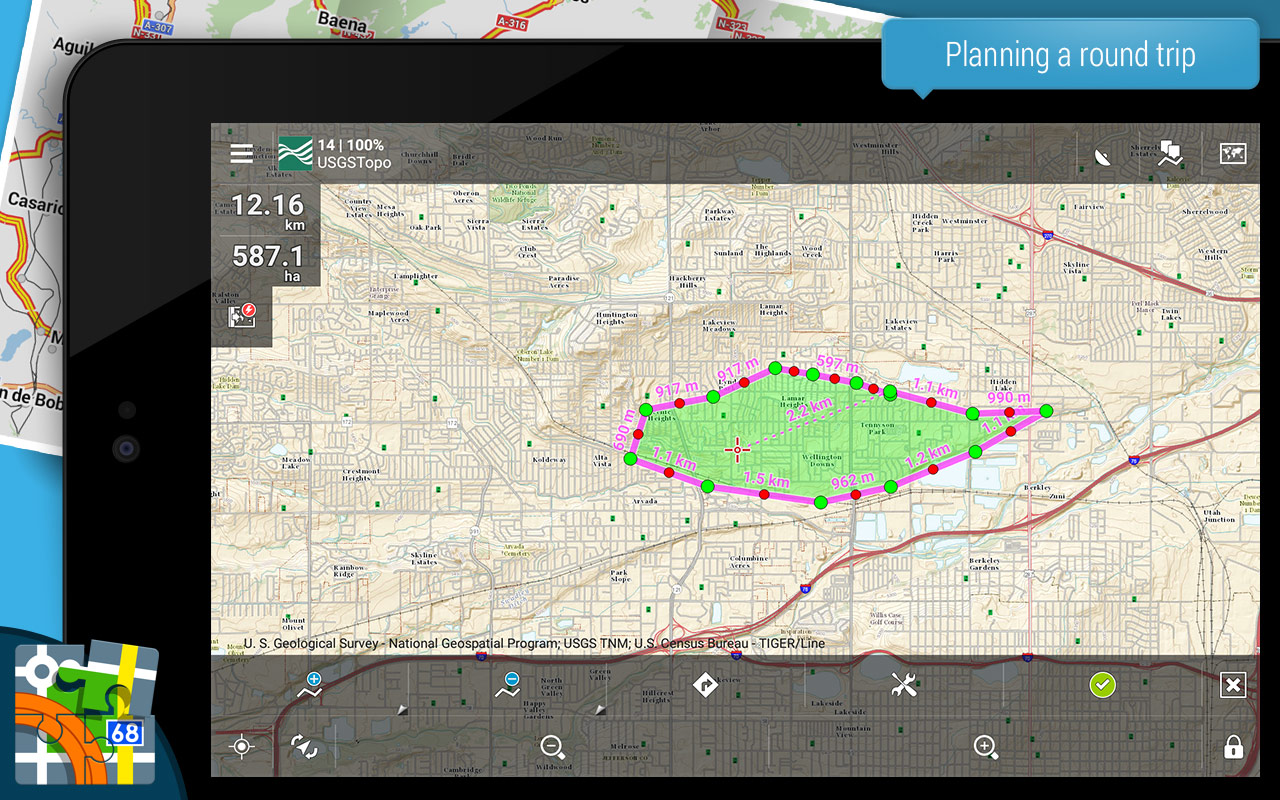Viewport: 1280px width, 800px height.
Task: Toggle centering the map on GPS position
Action: [241, 746]
